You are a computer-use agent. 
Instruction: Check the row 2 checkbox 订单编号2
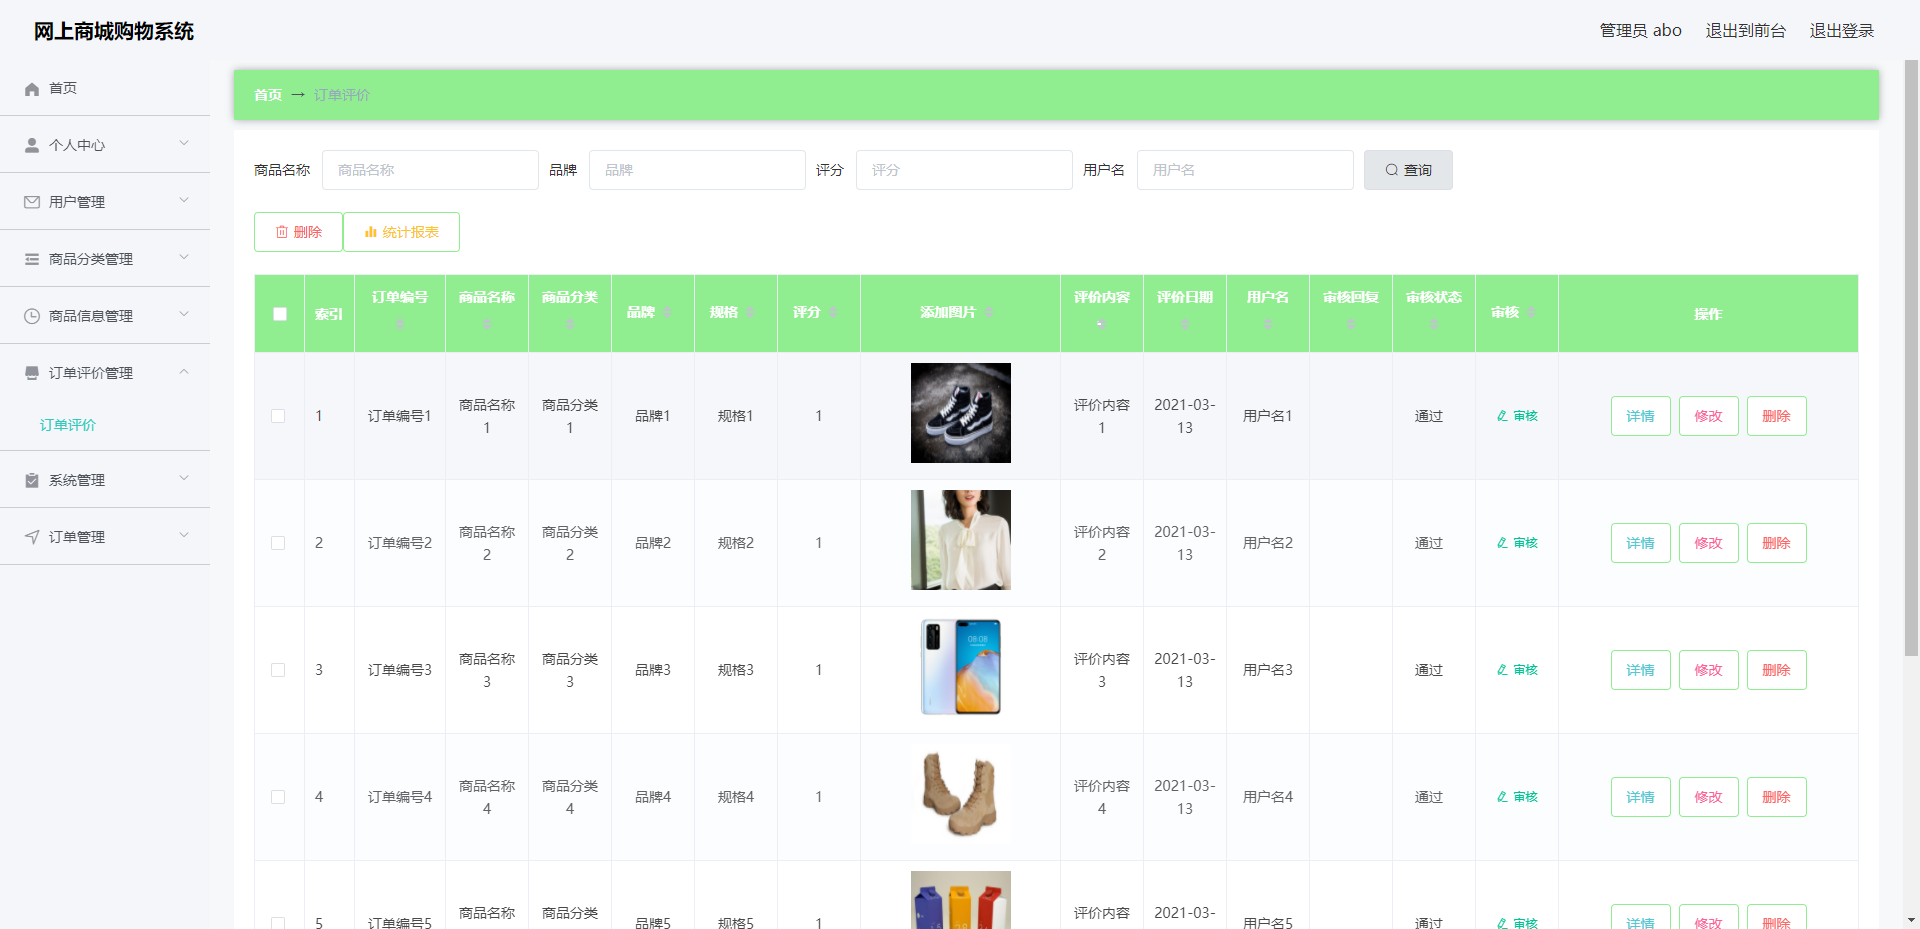(x=278, y=543)
